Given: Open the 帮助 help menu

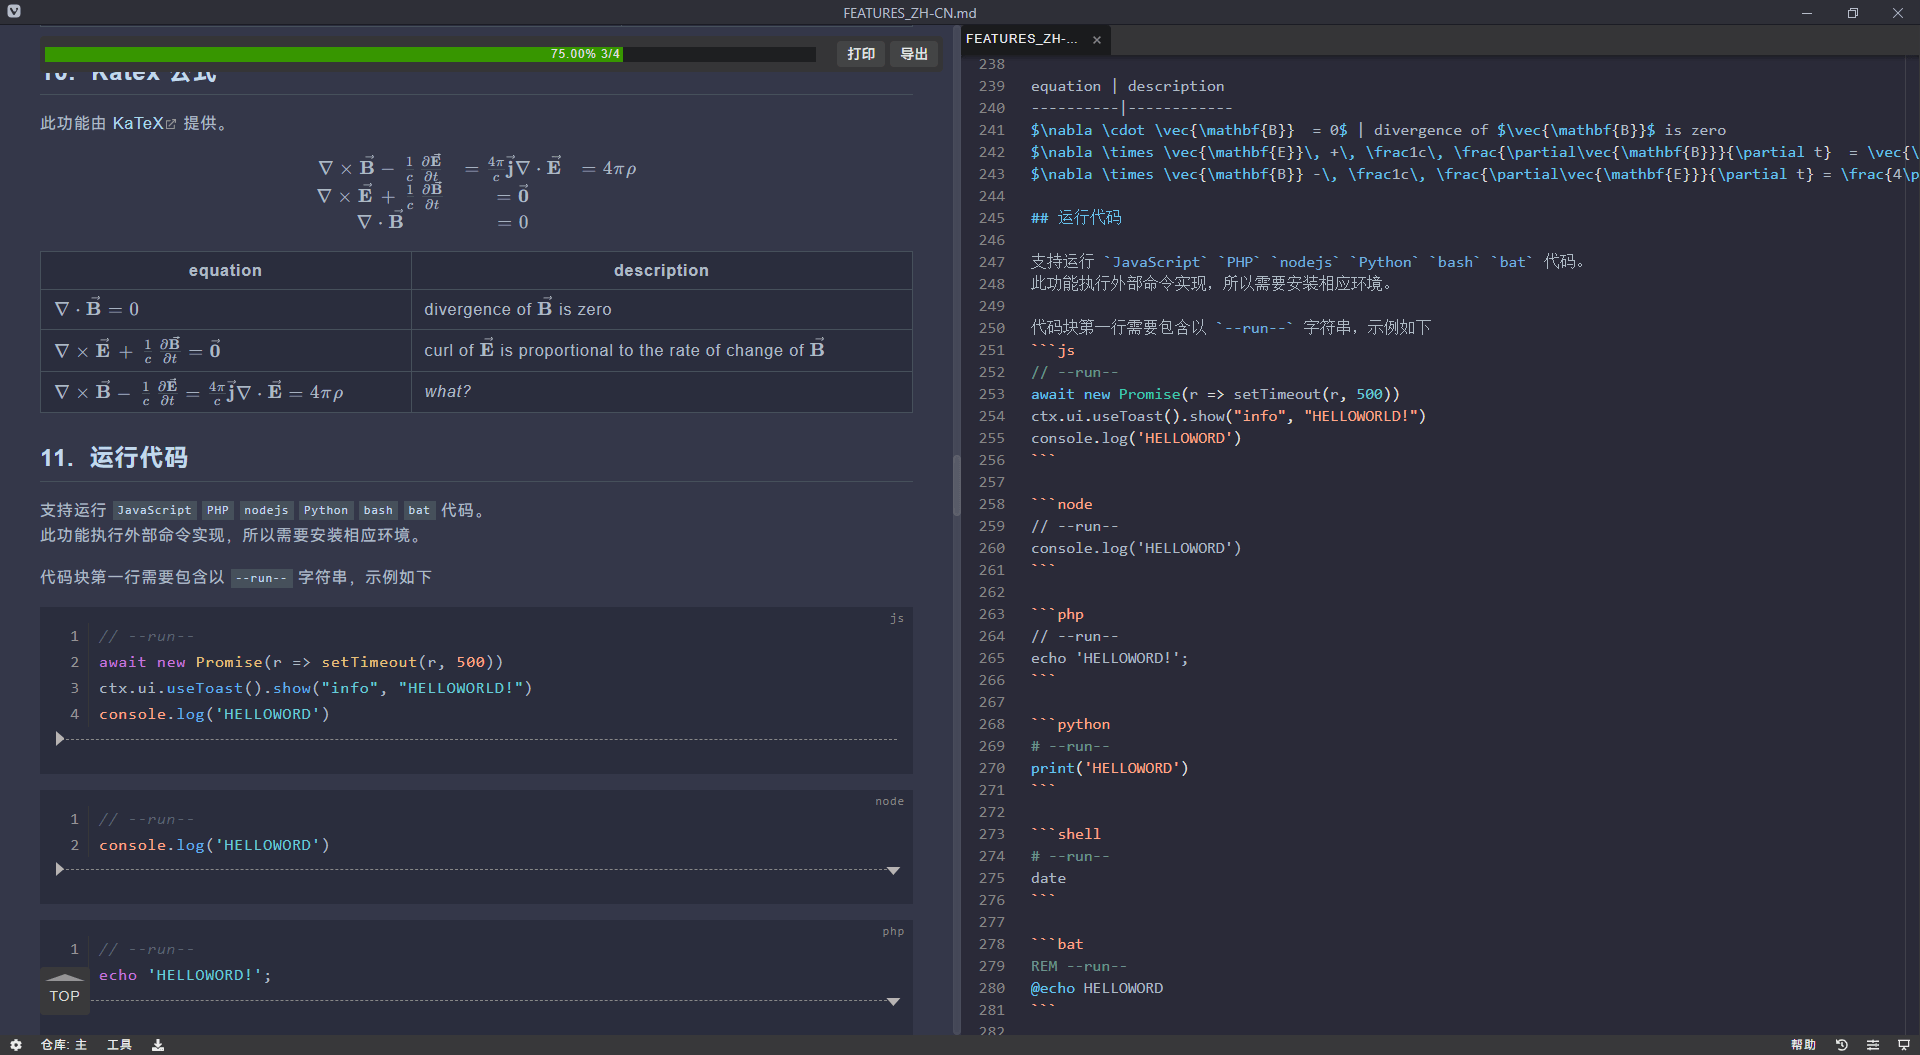Looking at the screenshot, I should coord(1803,1045).
